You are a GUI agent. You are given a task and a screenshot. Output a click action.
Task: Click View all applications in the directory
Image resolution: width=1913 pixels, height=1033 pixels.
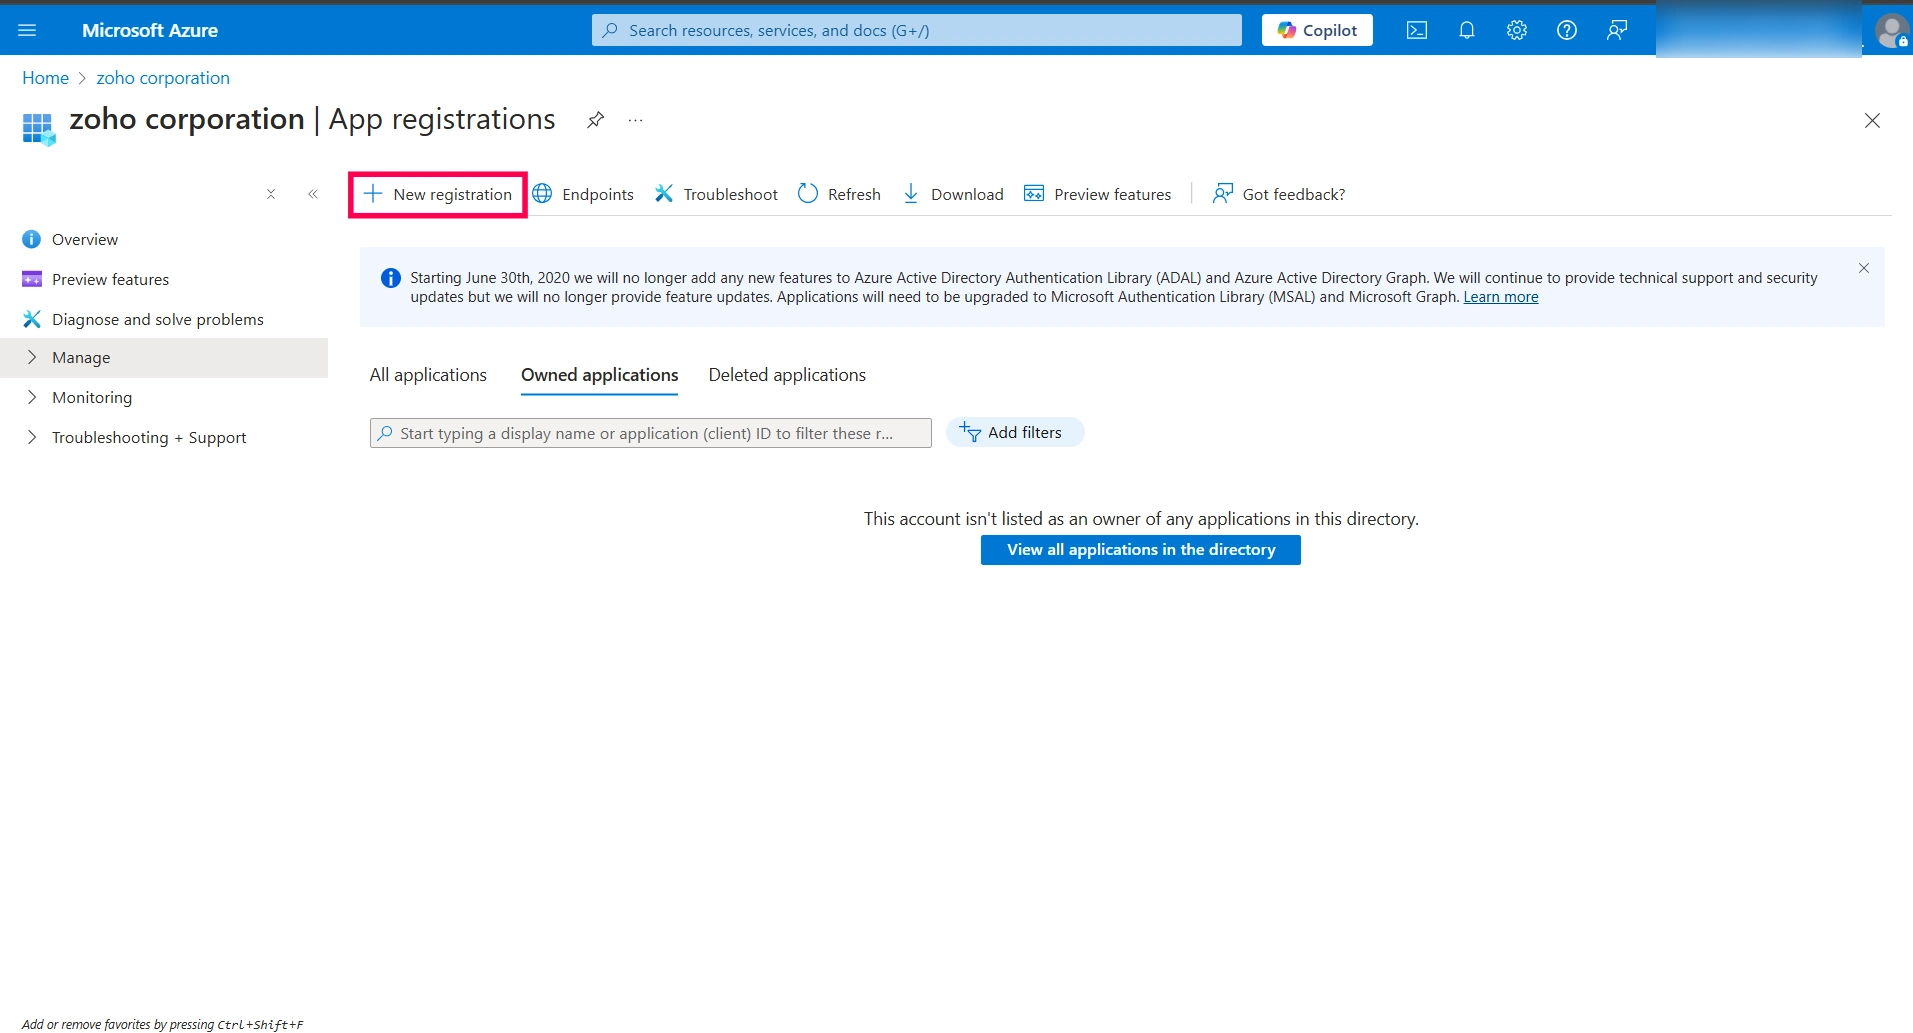point(1141,550)
